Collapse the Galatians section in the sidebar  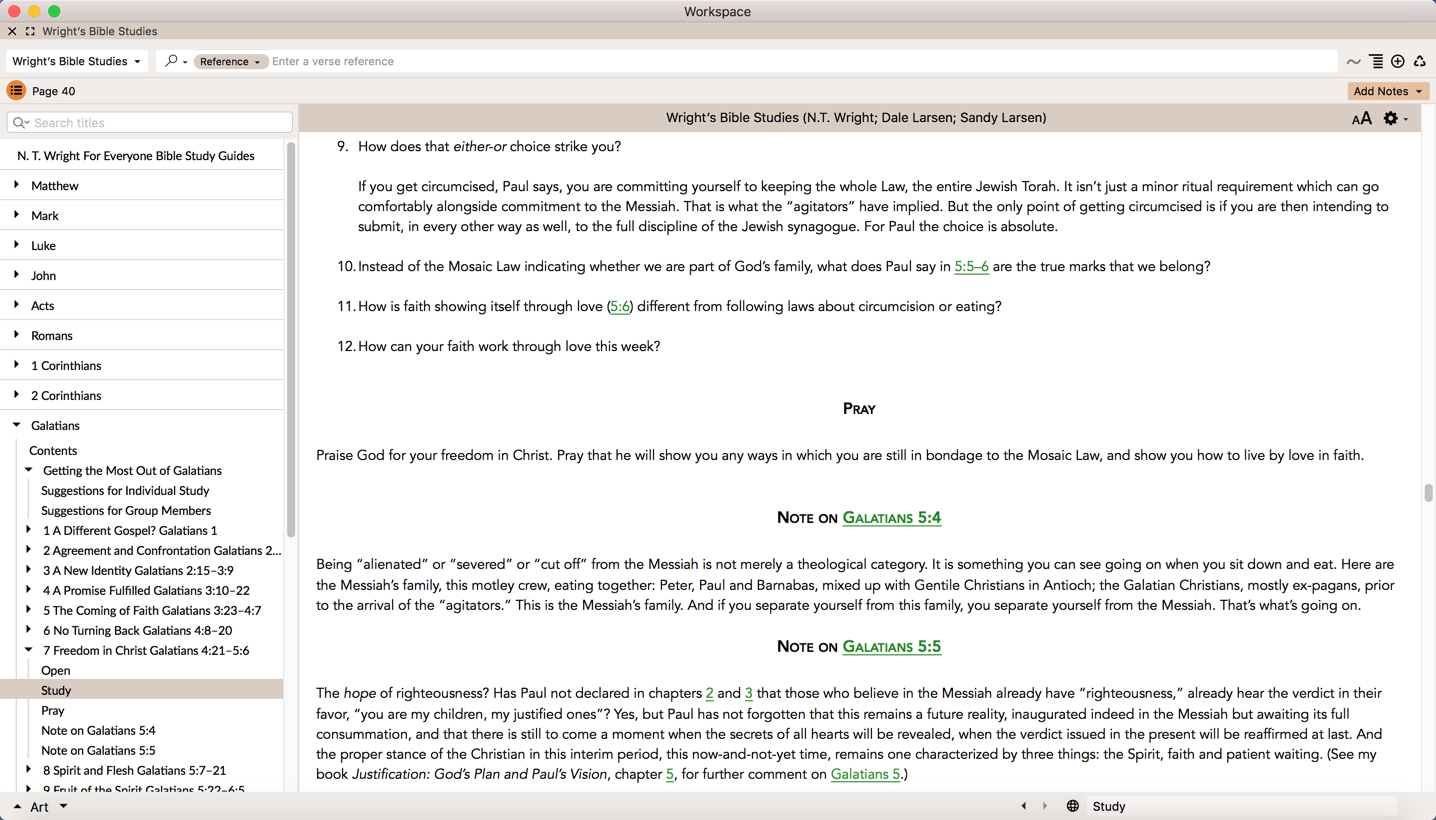[17, 425]
